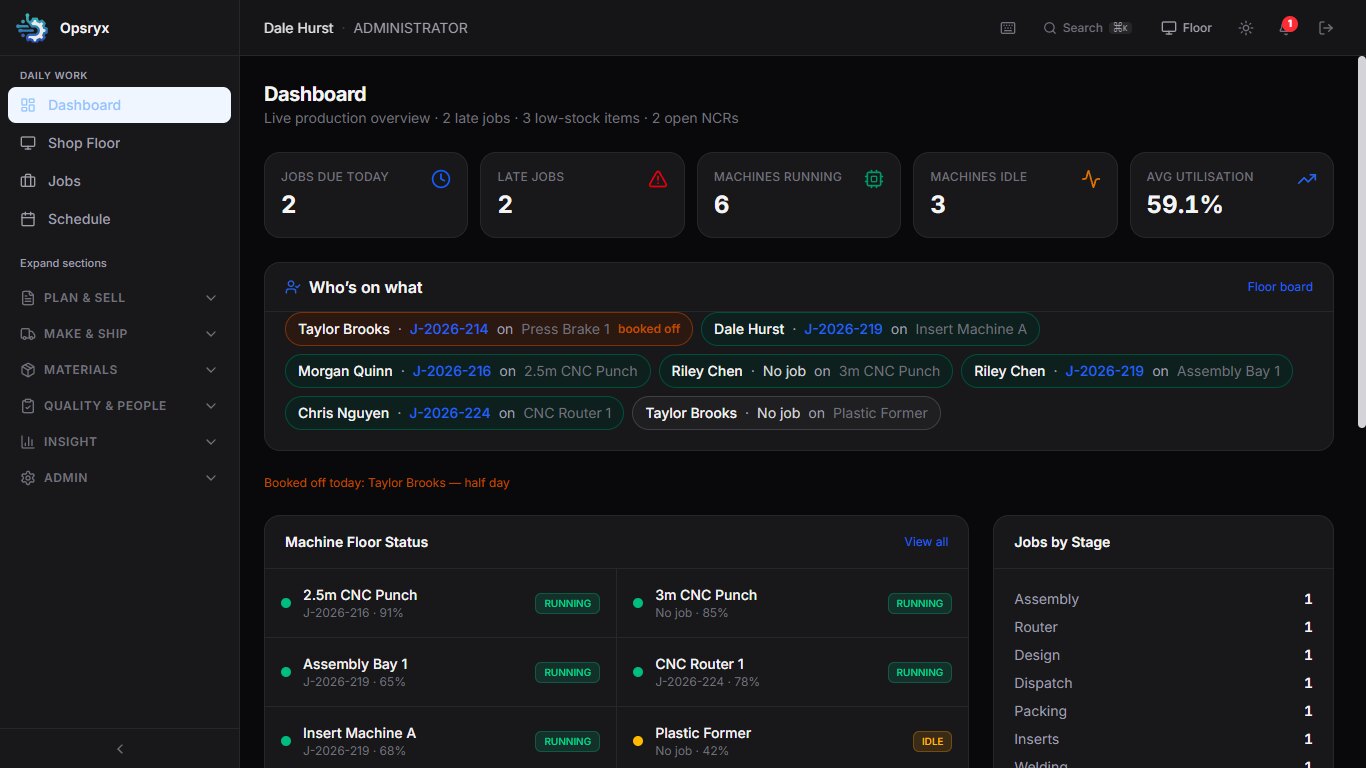This screenshot has height=768, width=1366.
Task: Click the Quality & People clipboard icon
Action: pos(28,406)
